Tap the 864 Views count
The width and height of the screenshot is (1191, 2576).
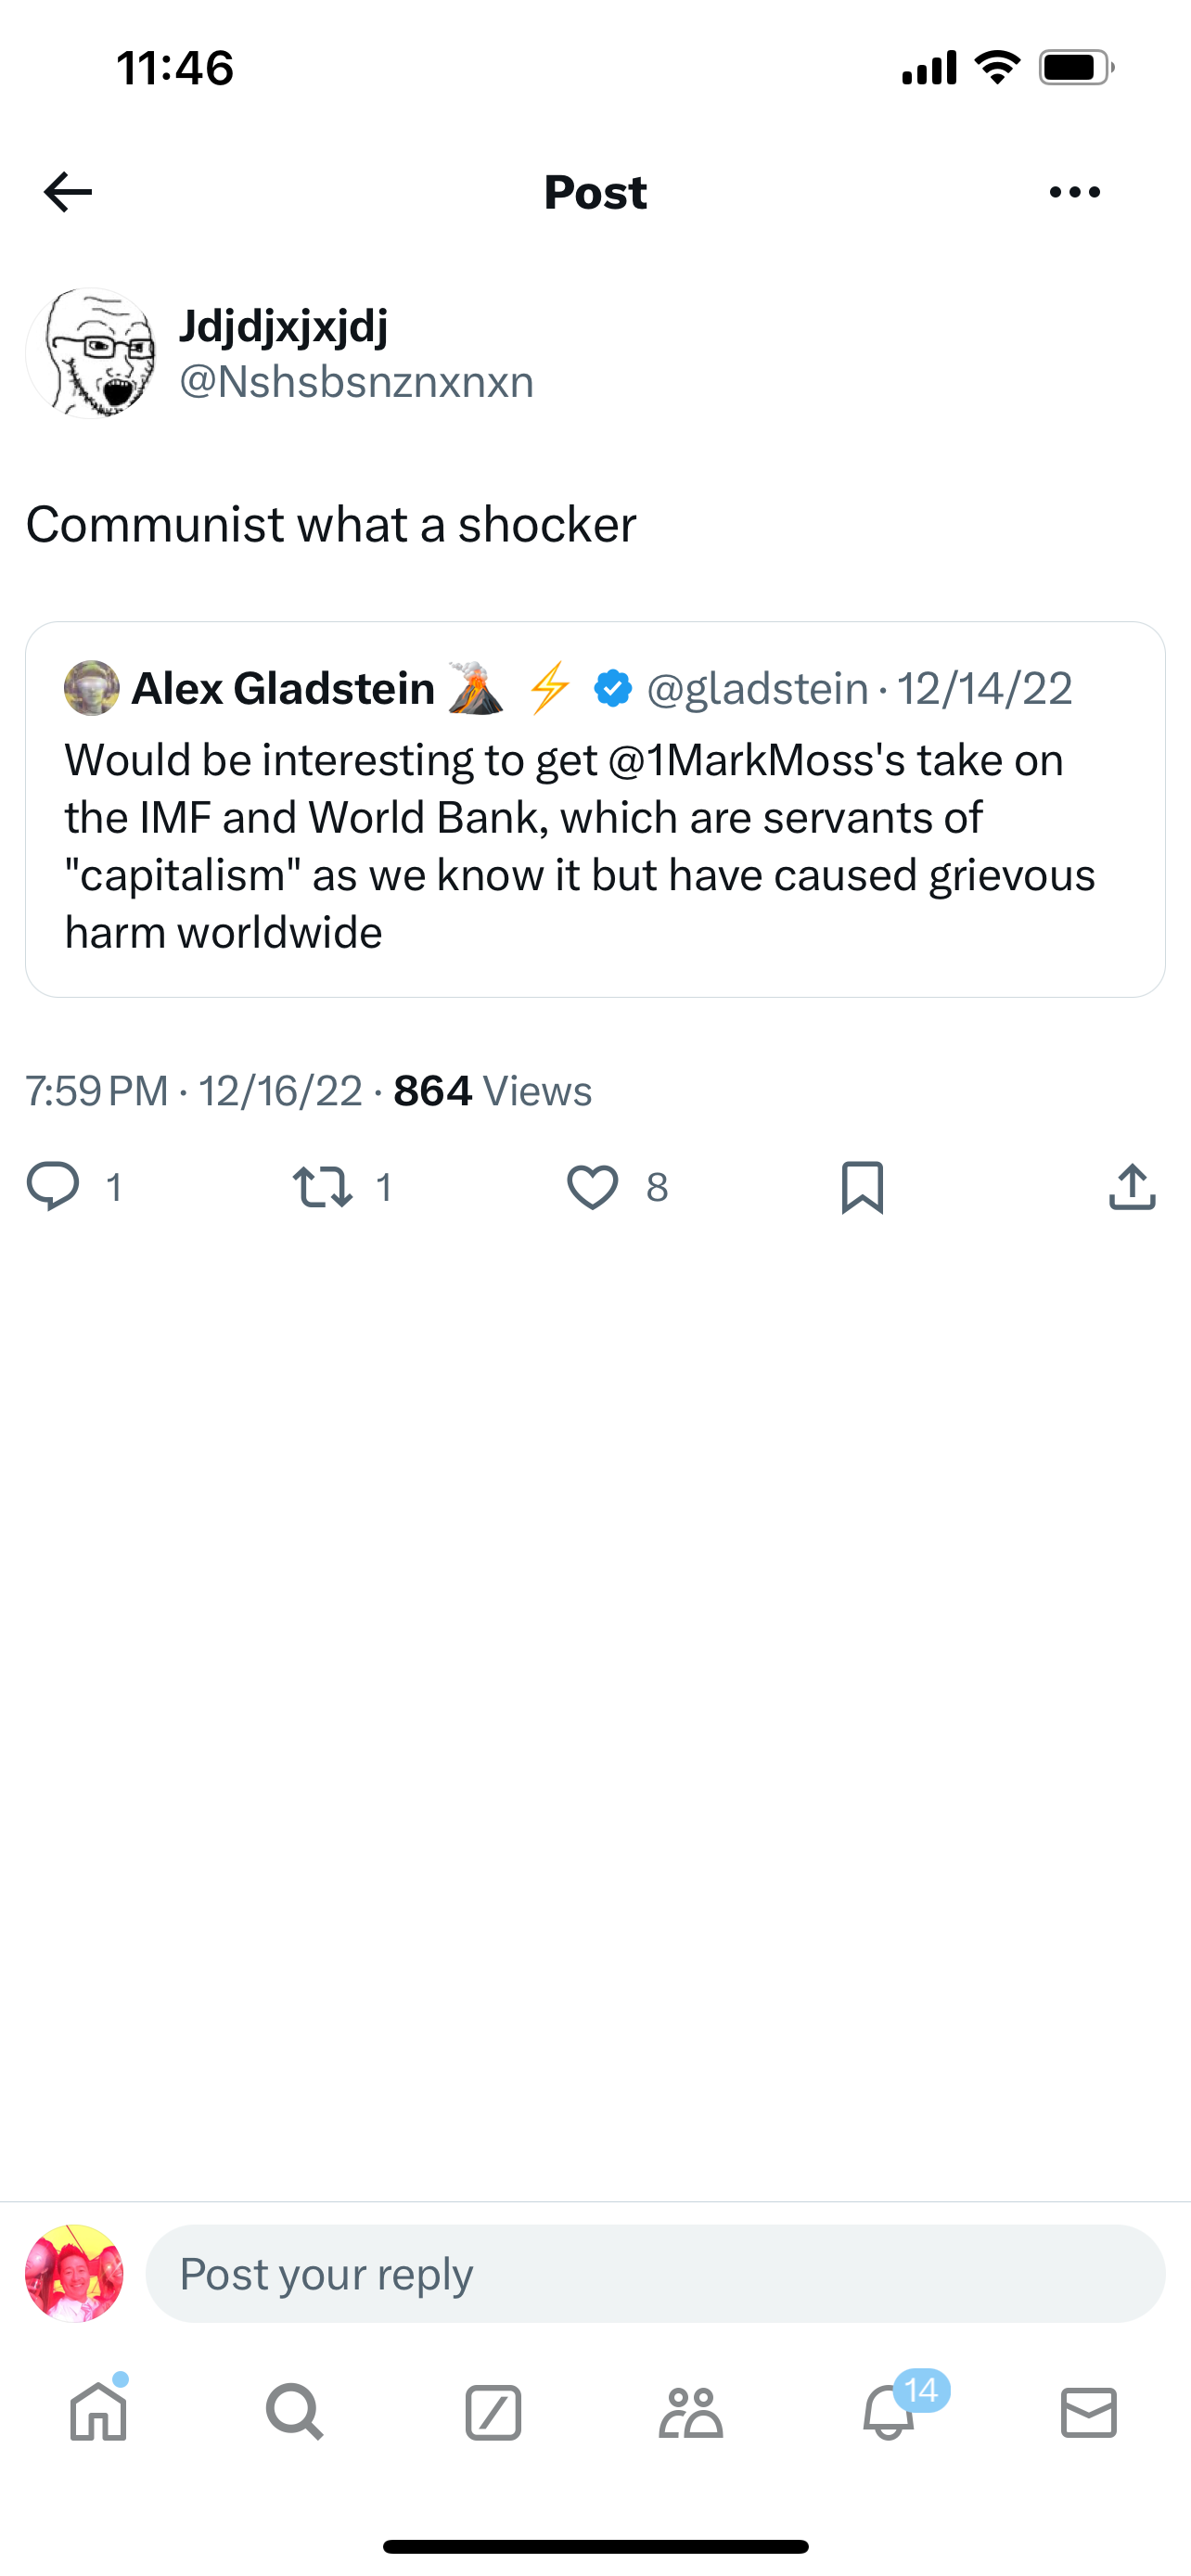[x=492, y=1091]
